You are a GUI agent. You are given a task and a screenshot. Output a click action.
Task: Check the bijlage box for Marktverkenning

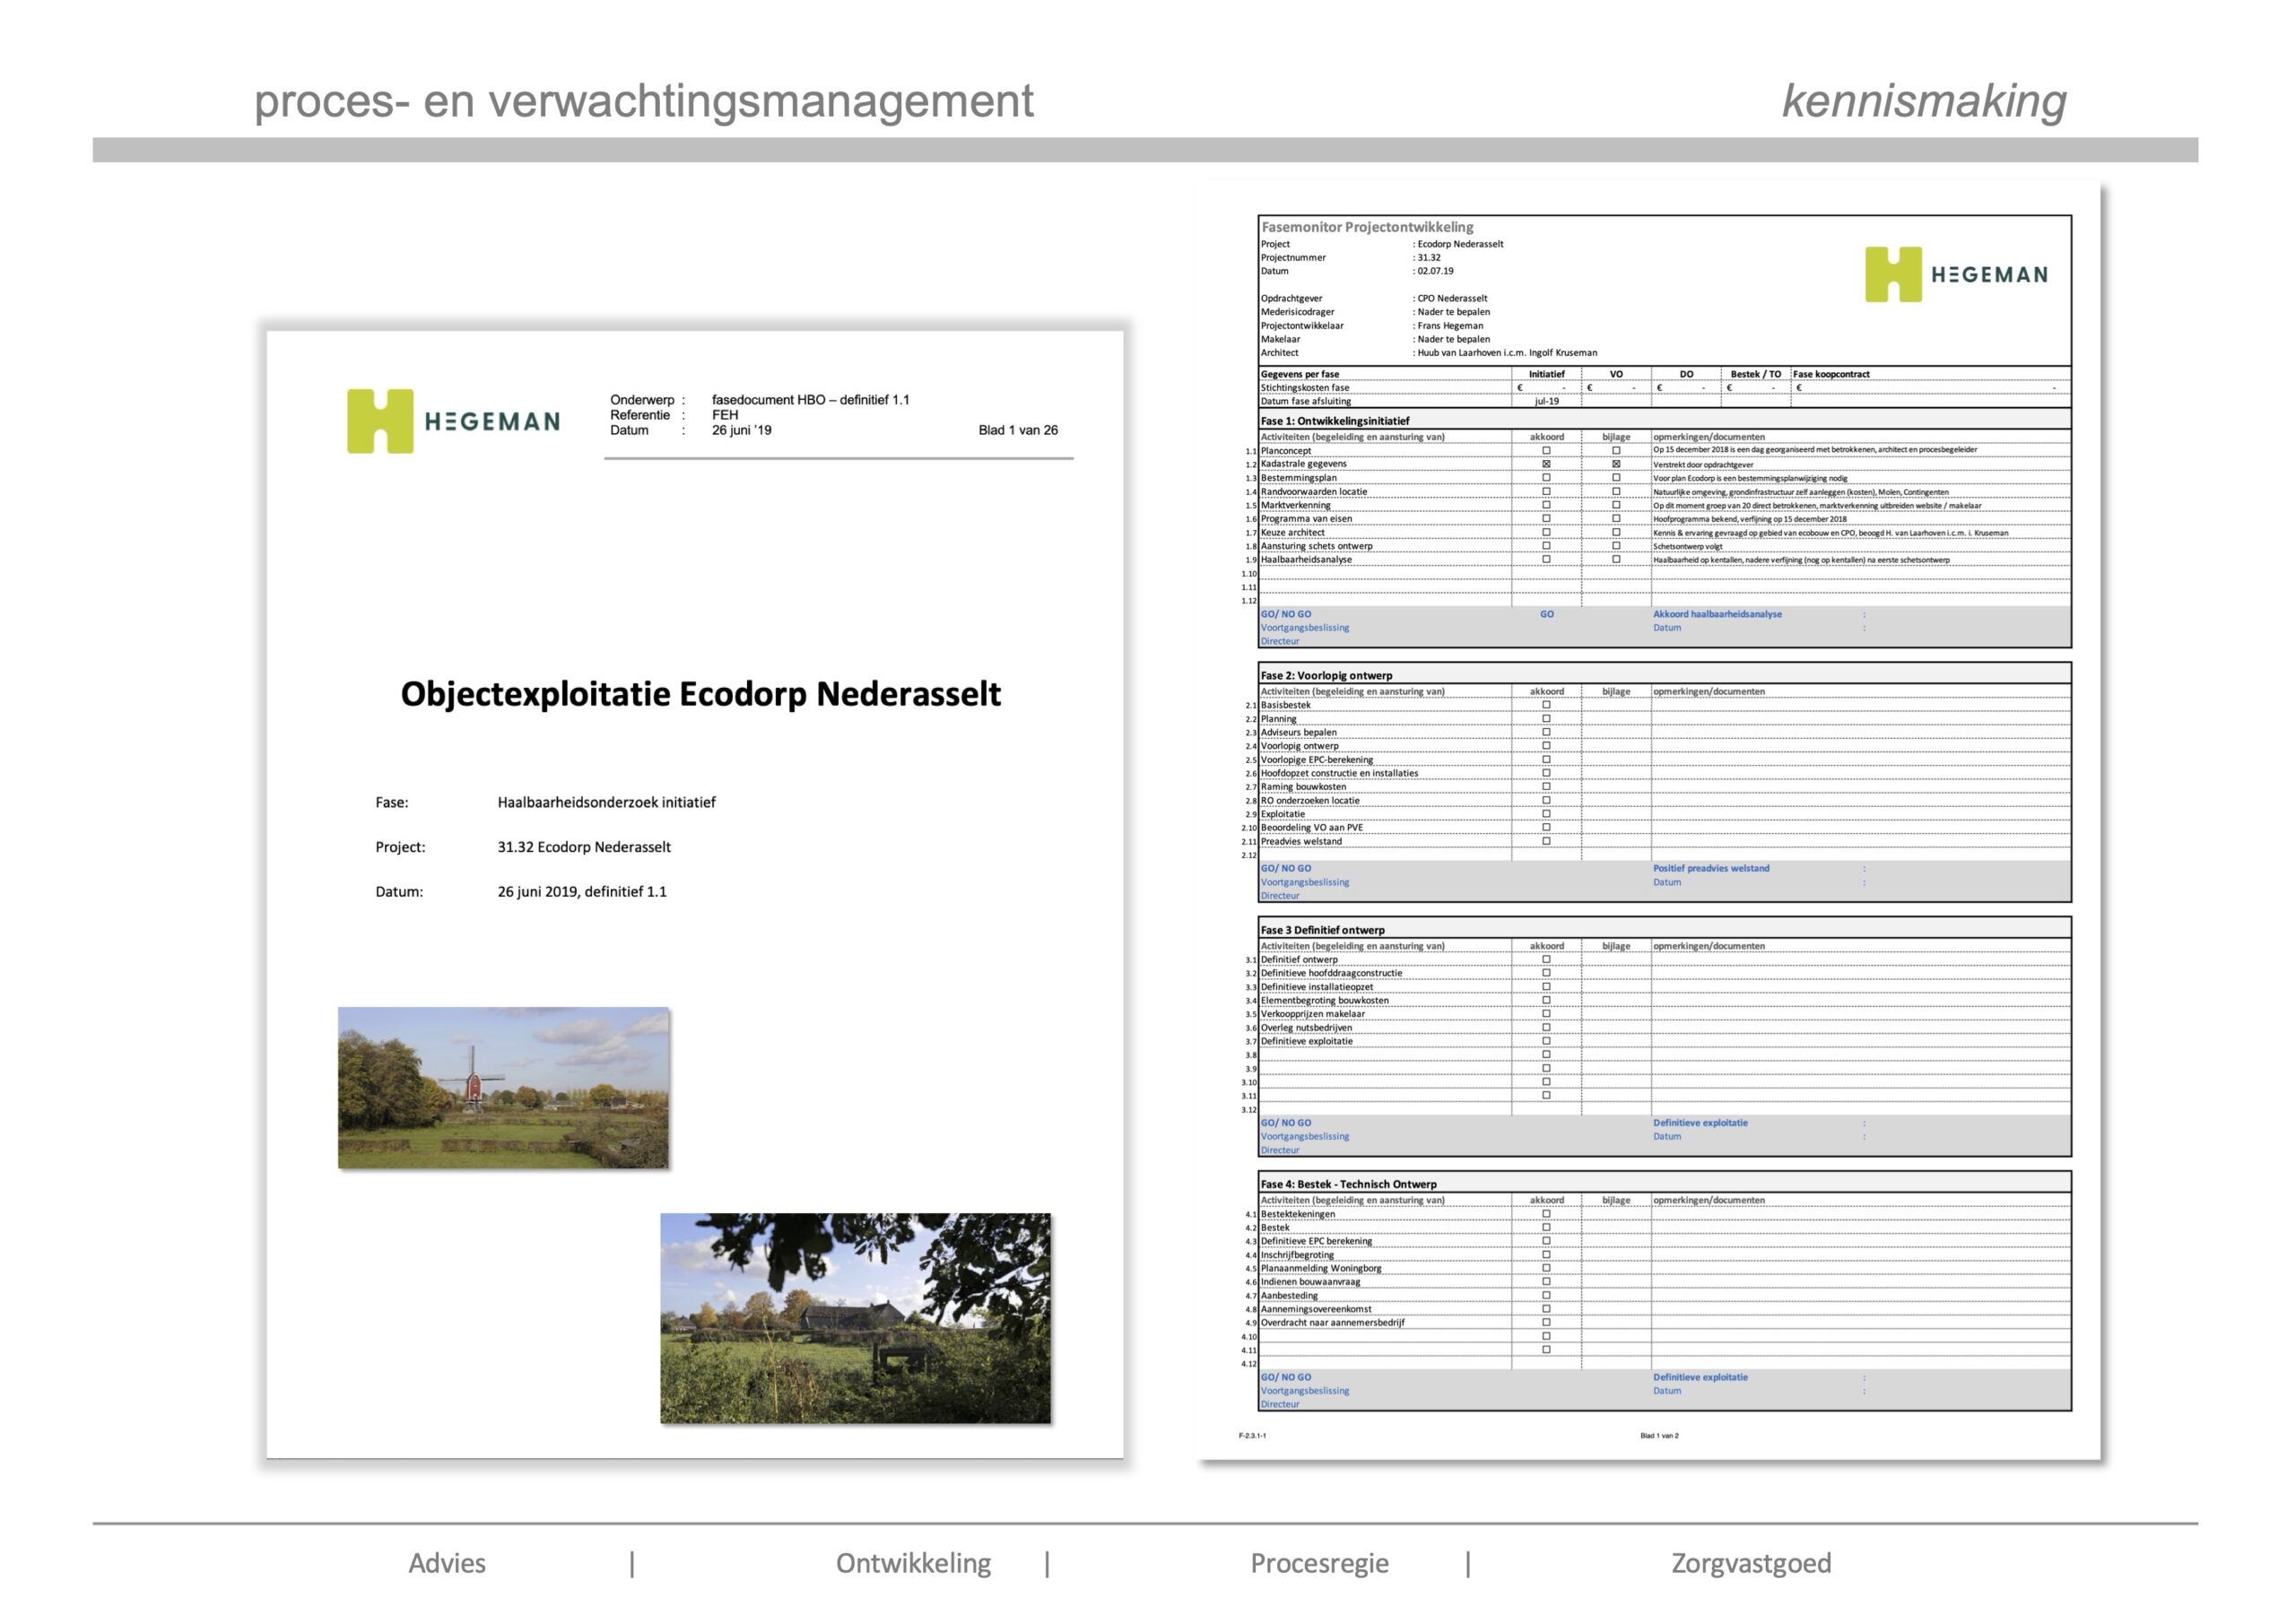(x=1616, y=505)
